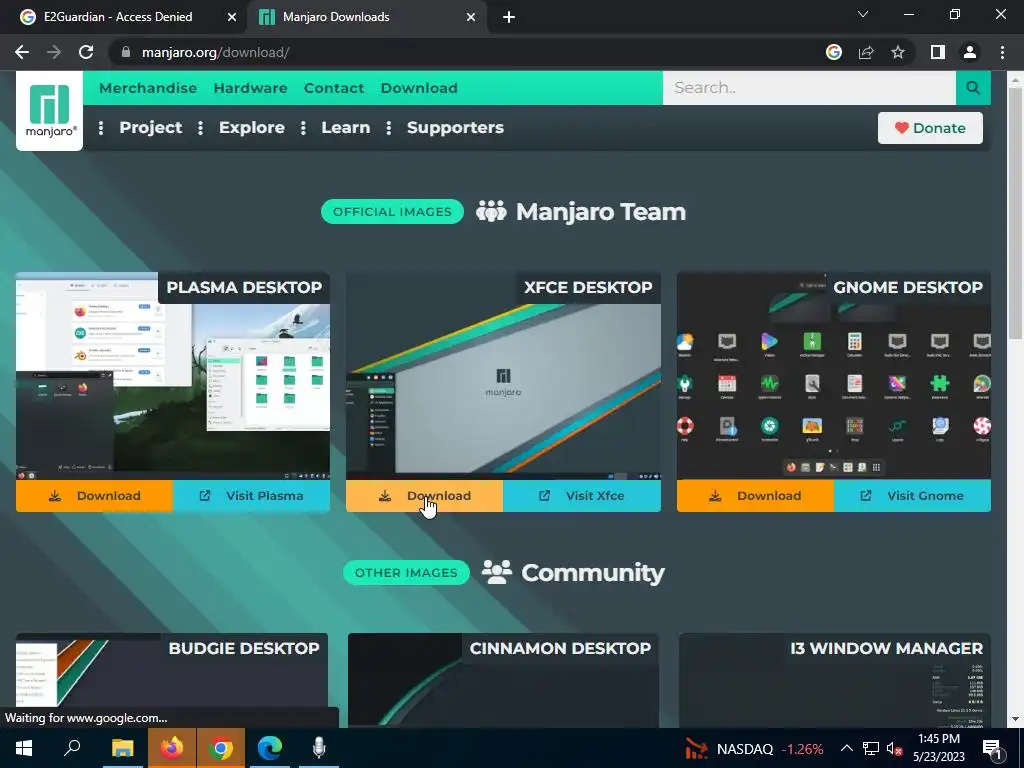Viewport: 1024px width, 768px height.
Task: Close the E2Guardian tab
Action: 231,17
